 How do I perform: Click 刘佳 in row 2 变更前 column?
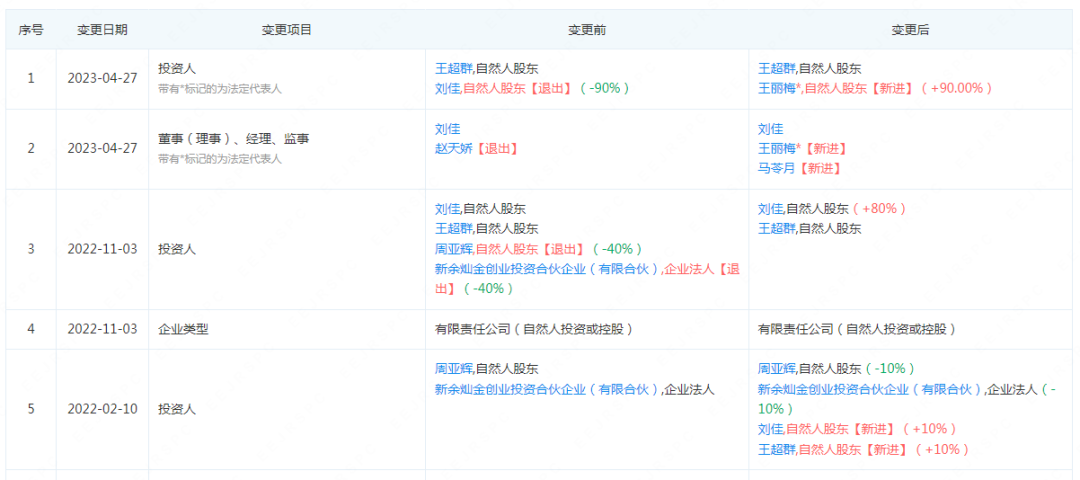pos(447,129)
